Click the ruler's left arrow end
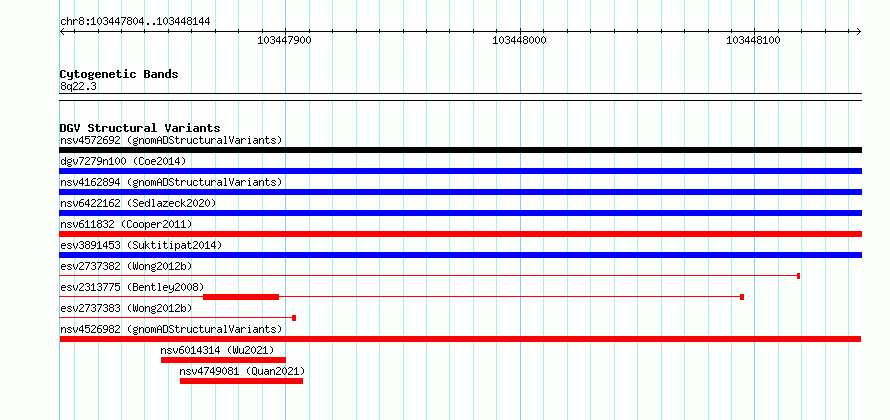The height and width of the screenshot is (420, 890). point(62,31)
